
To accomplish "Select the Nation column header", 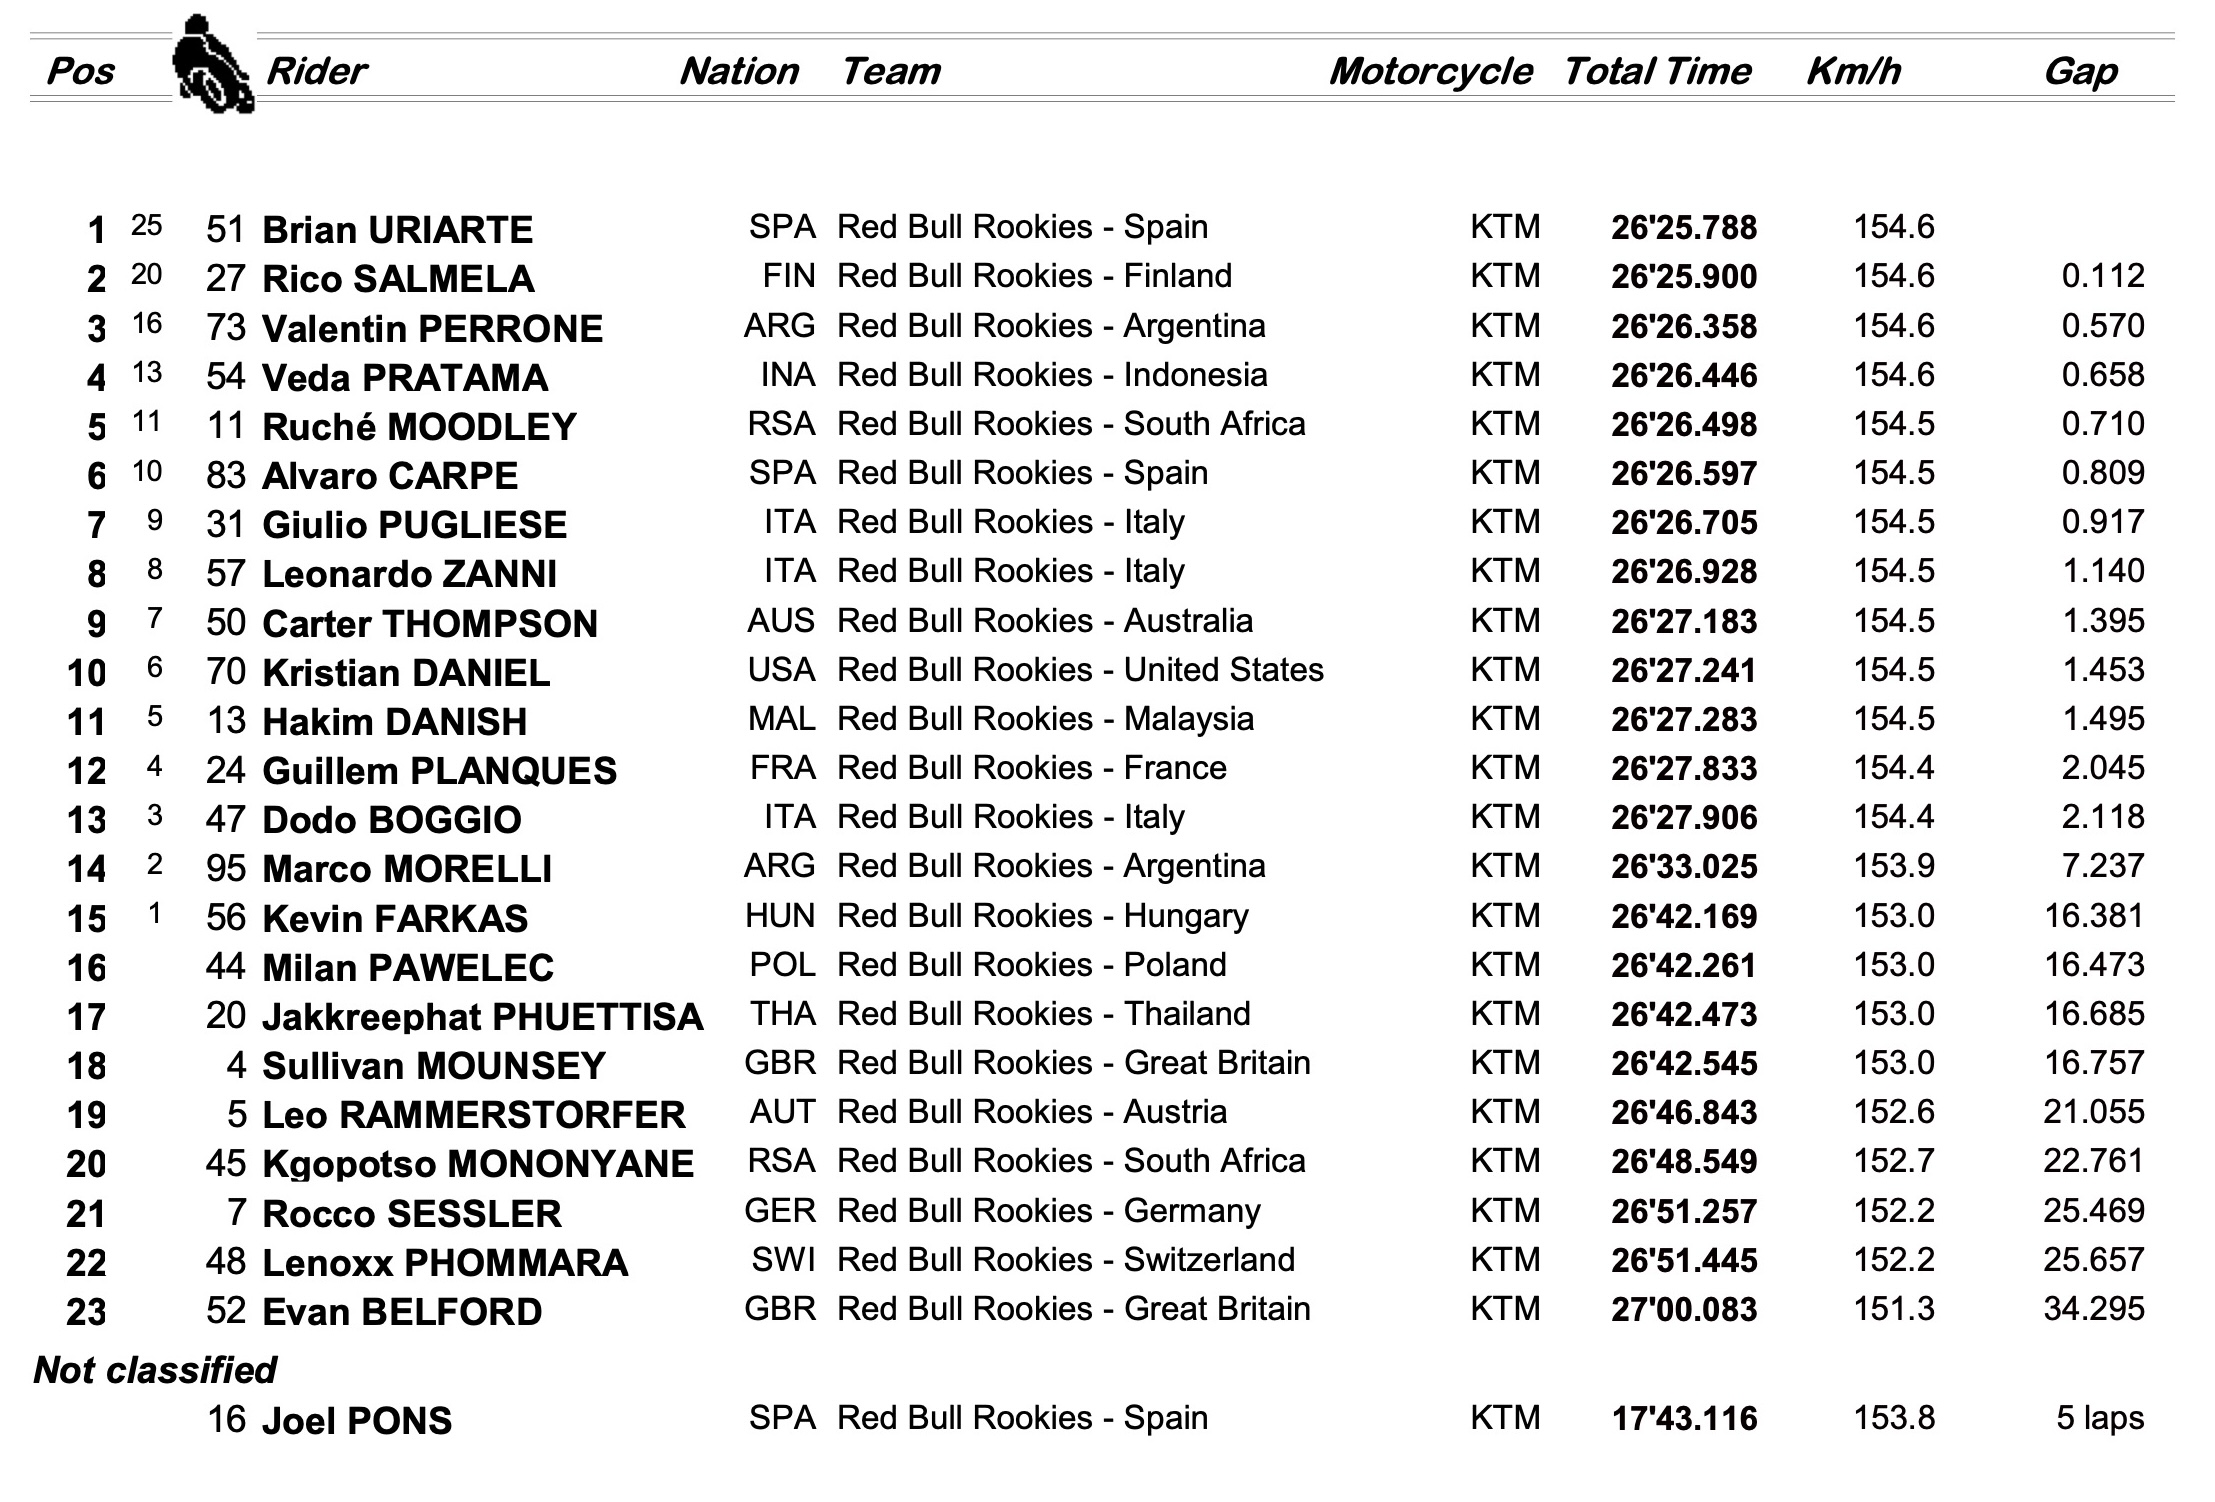I will [x=739, y=71].
